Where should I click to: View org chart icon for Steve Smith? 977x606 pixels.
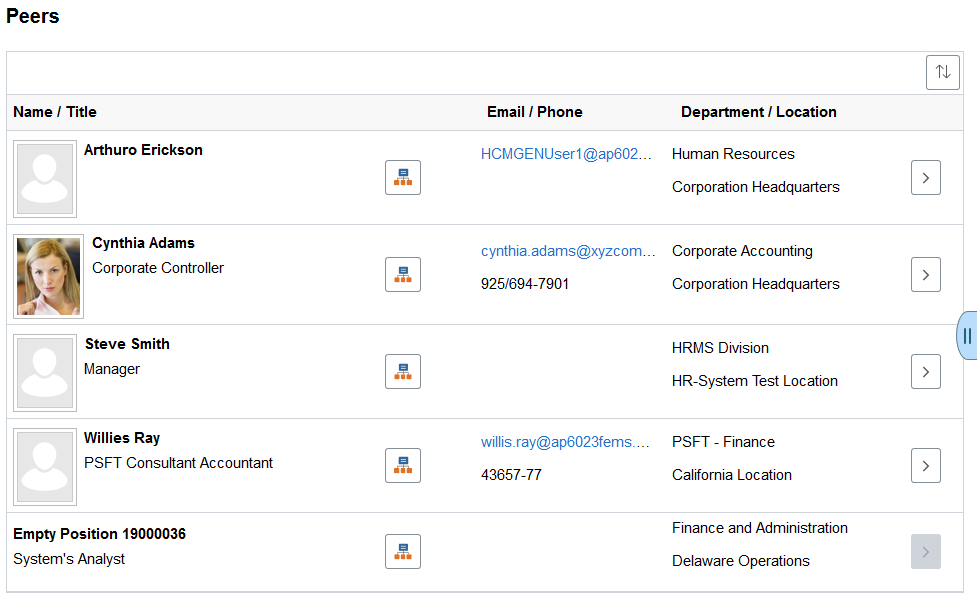point(403,372)
